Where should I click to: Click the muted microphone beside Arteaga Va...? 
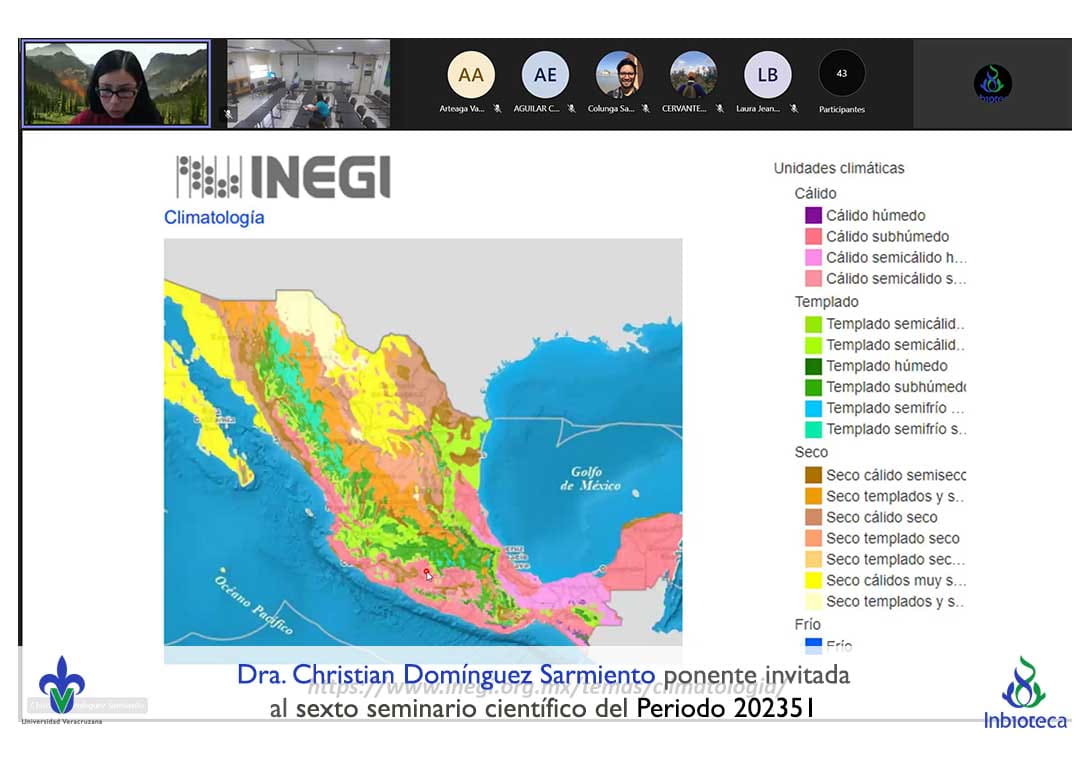[x=497, y=109]
